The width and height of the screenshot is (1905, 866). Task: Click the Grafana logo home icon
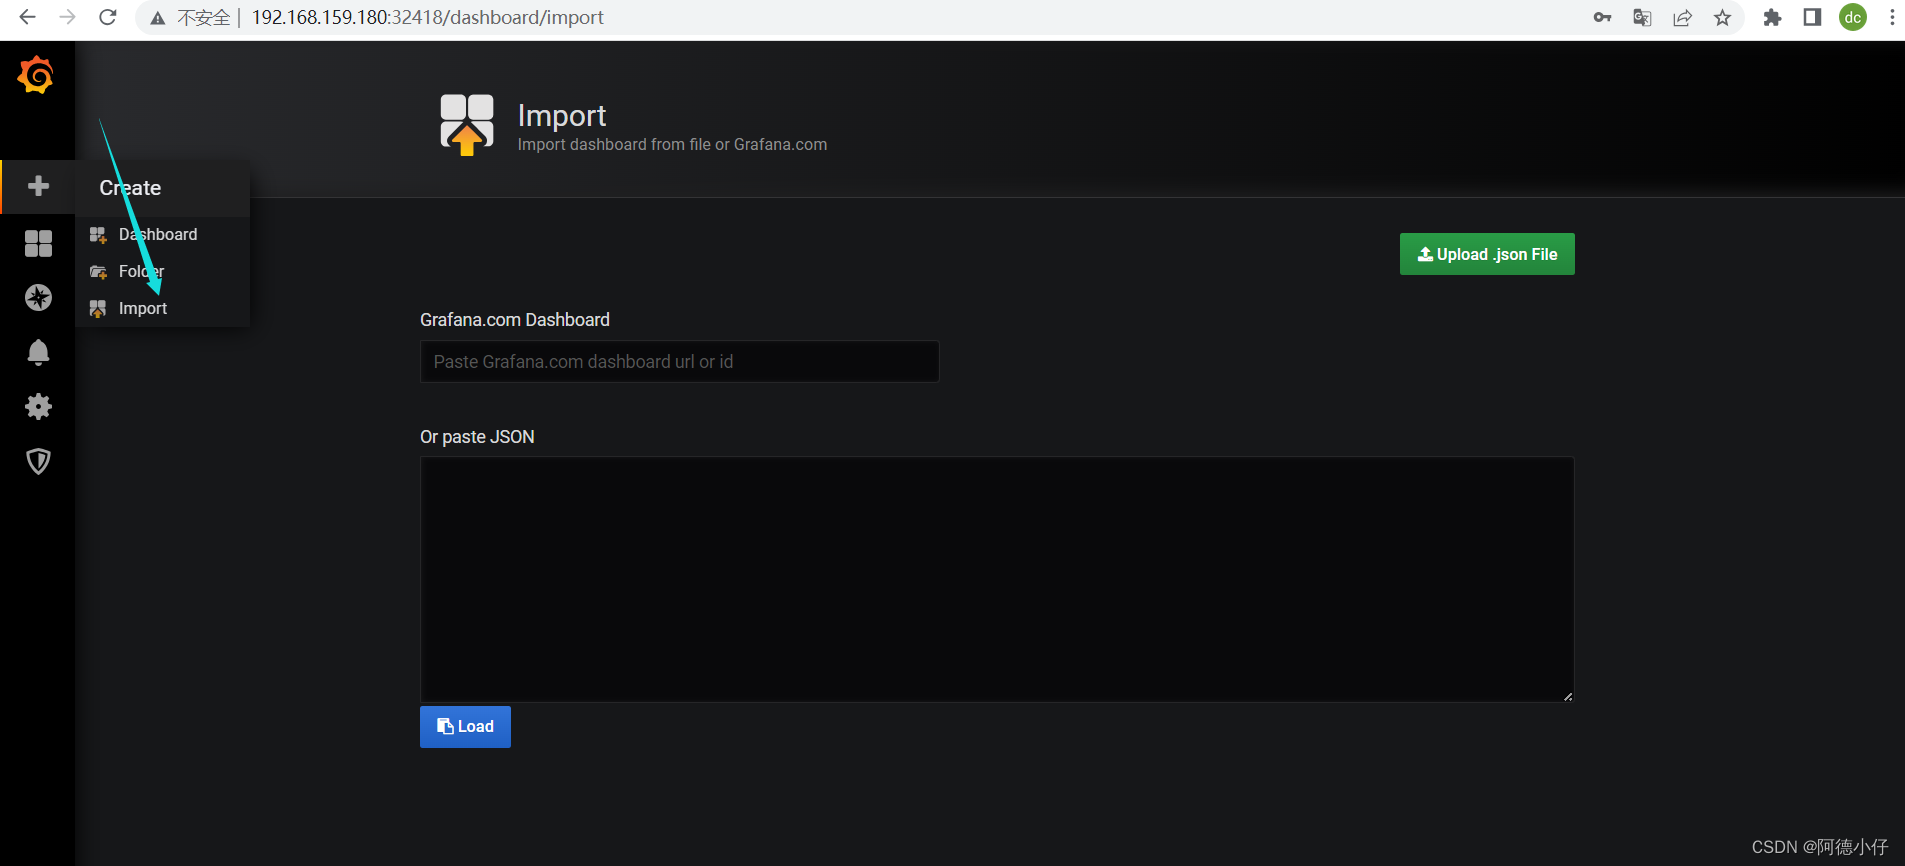point(36,75)
